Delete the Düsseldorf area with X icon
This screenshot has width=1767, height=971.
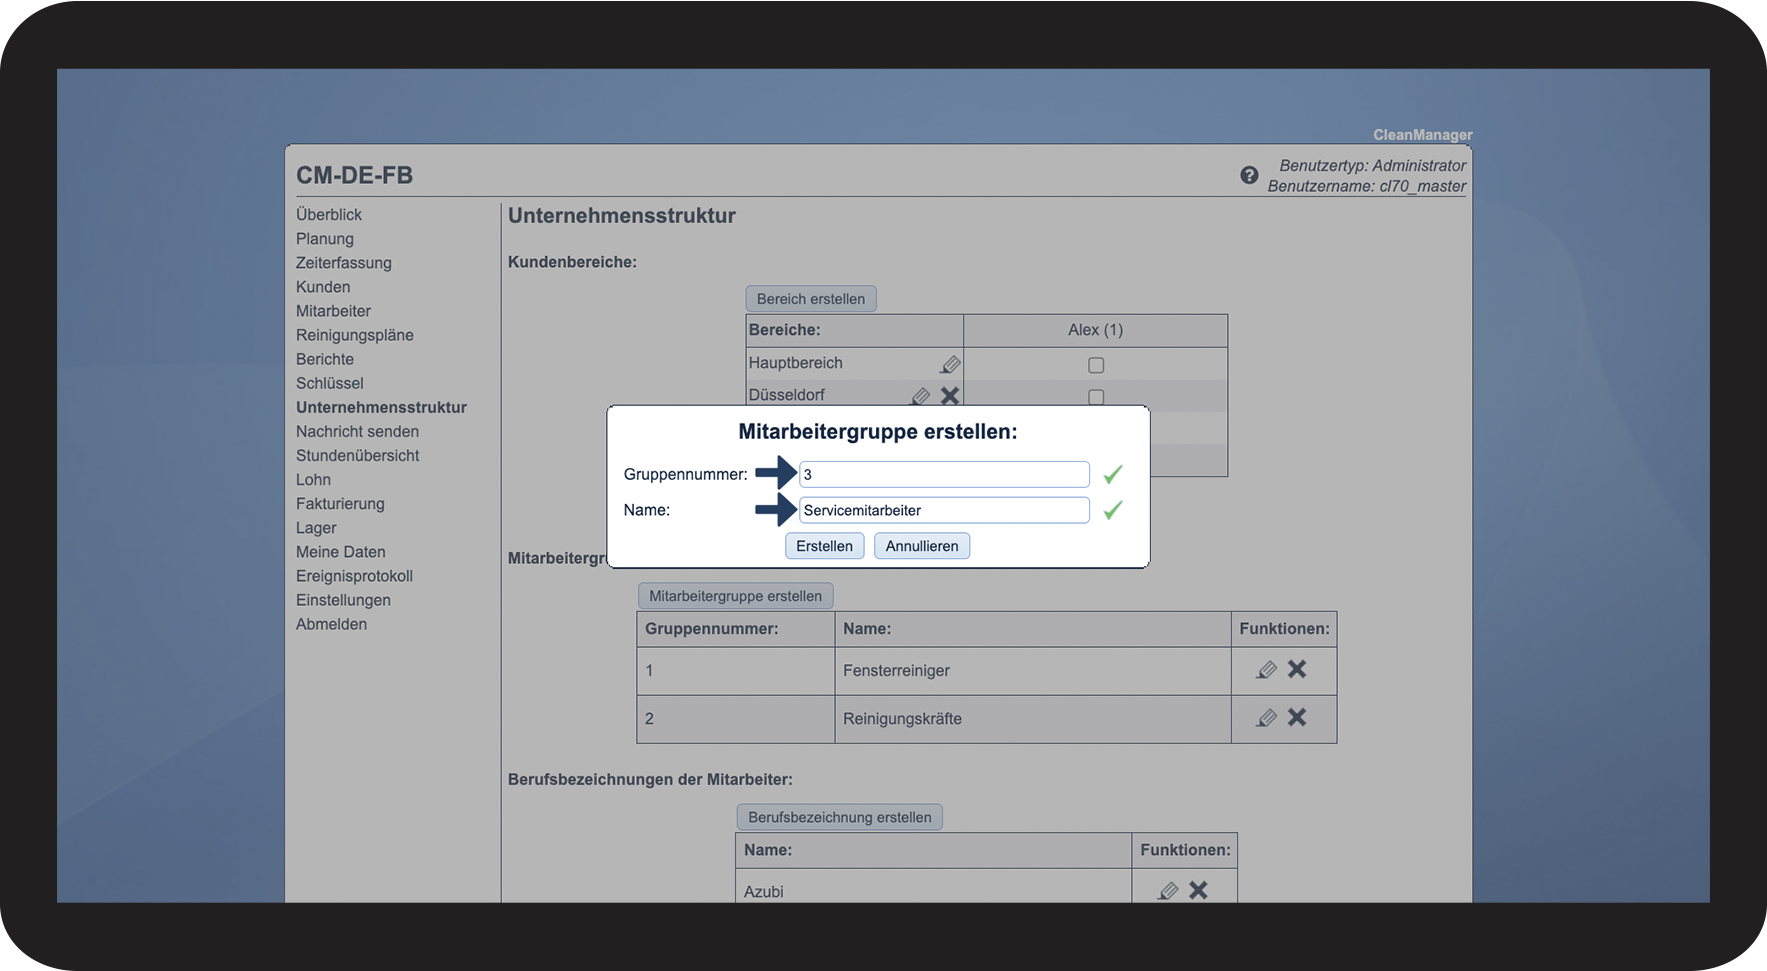click(x=950, y=396)
